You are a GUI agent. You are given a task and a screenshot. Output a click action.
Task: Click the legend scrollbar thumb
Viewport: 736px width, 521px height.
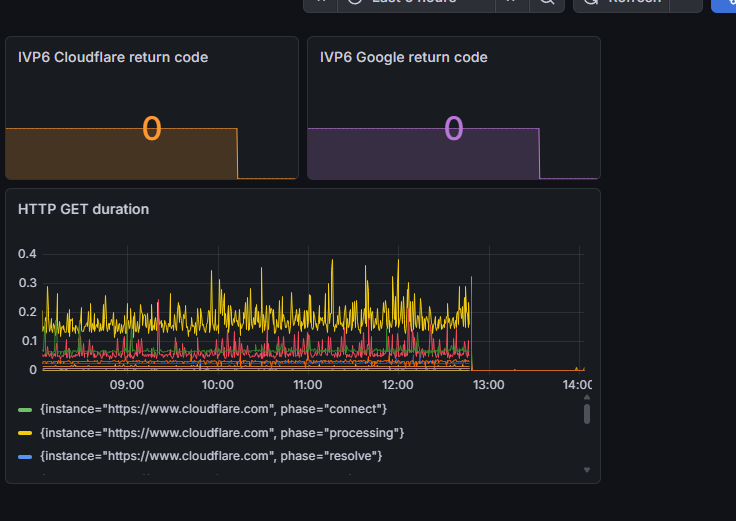587,414
